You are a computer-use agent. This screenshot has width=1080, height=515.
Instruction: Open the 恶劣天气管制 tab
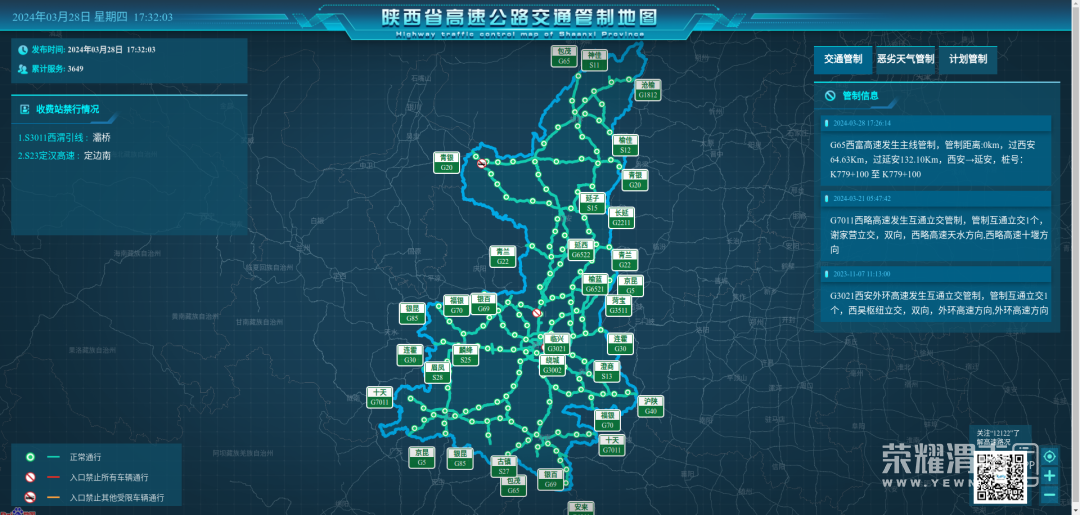(x=905, y=59)
